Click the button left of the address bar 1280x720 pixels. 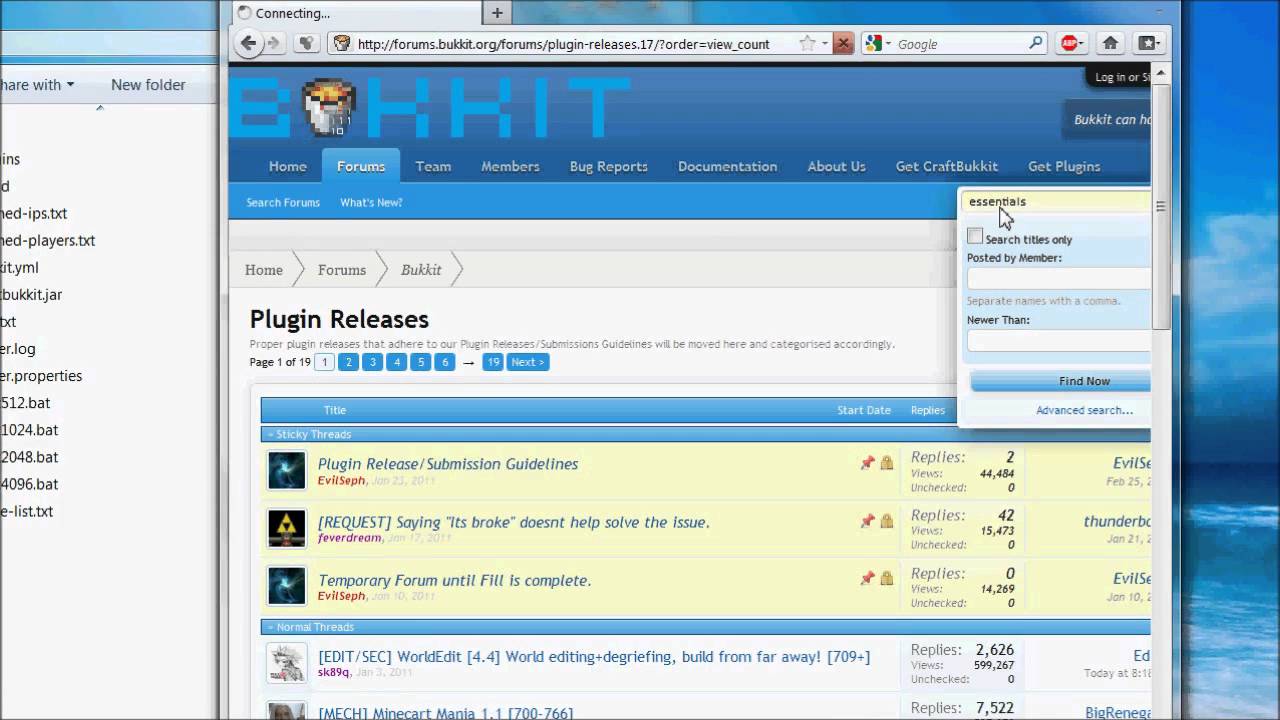[307, 43]
